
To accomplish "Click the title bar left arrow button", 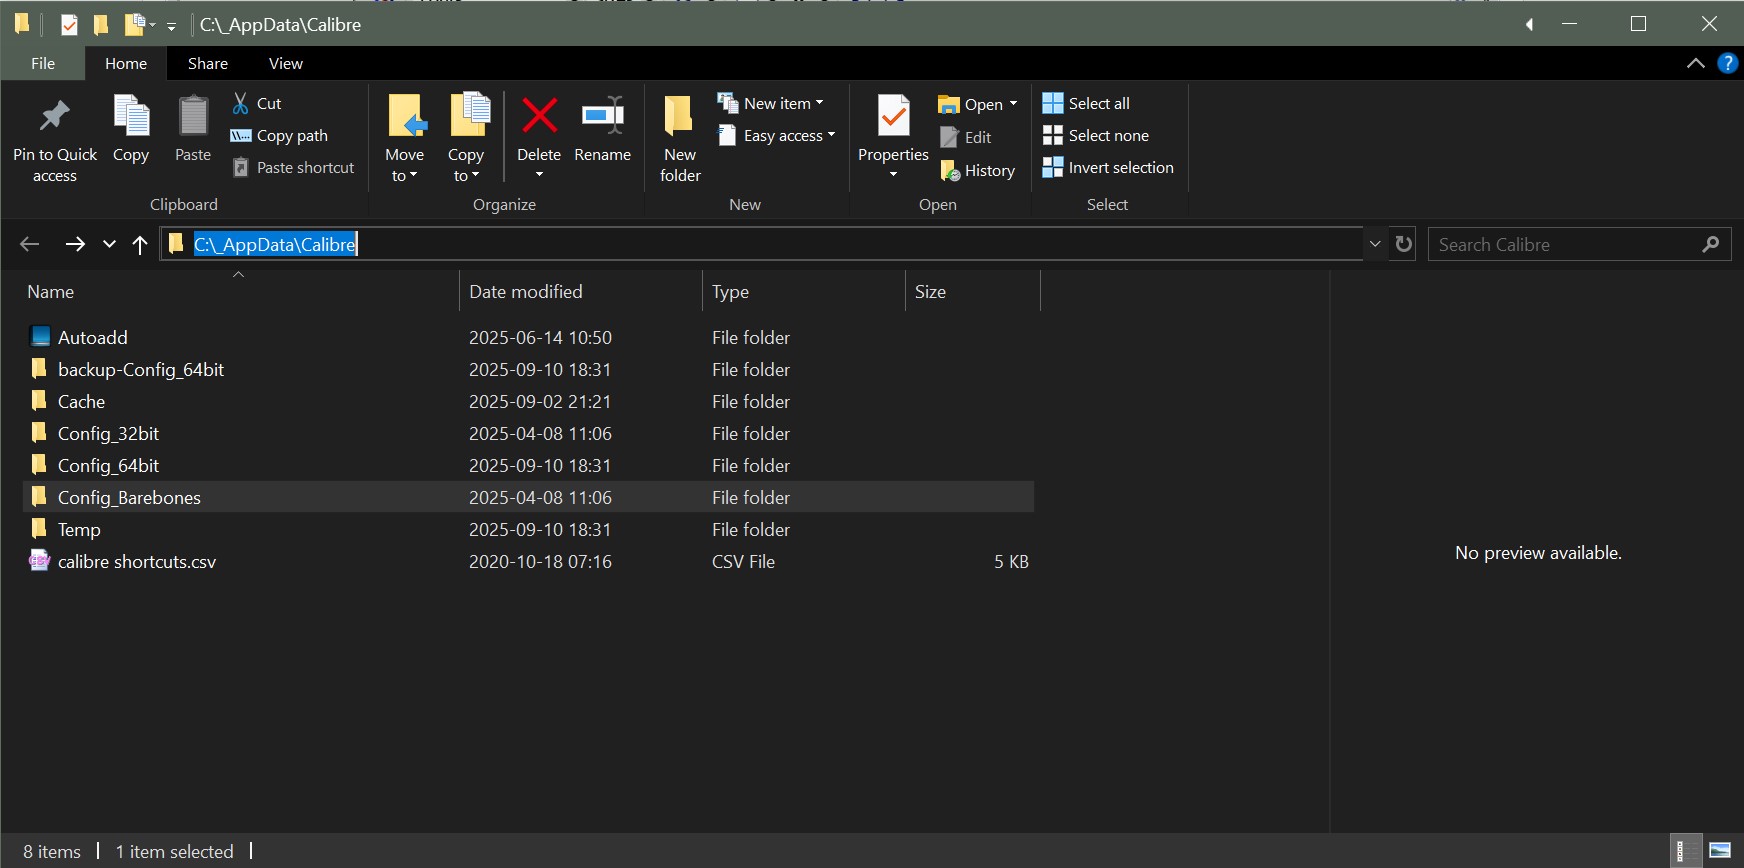I will click(x=1529, y=24).
